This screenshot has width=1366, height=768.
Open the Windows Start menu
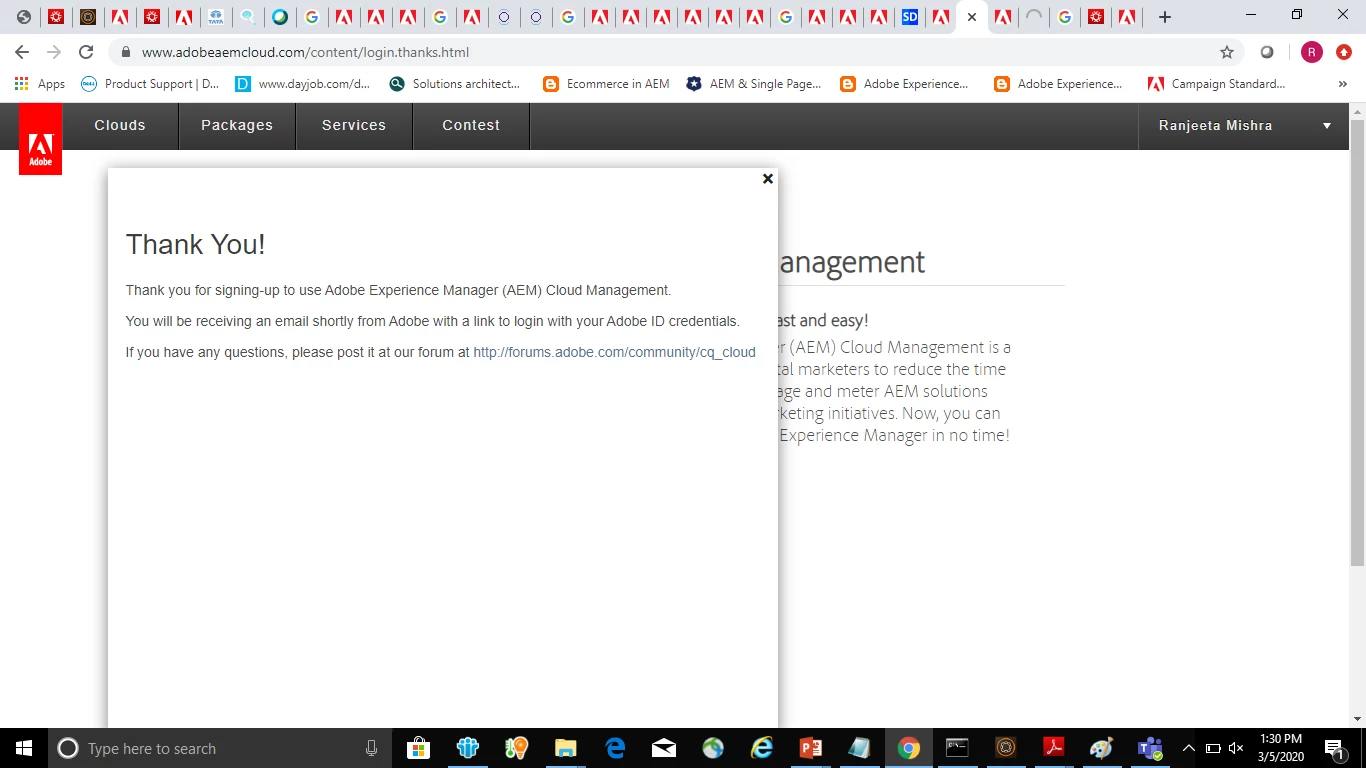tap(24, 748)
